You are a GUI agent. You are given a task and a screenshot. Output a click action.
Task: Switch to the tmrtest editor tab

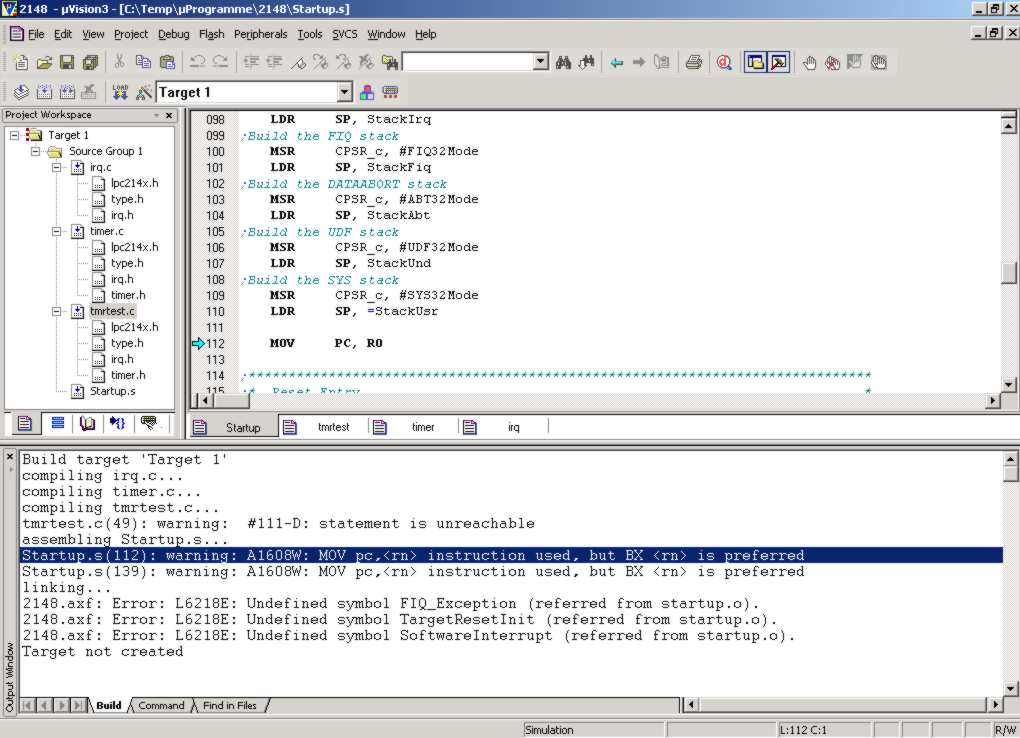tap(323, 427)
